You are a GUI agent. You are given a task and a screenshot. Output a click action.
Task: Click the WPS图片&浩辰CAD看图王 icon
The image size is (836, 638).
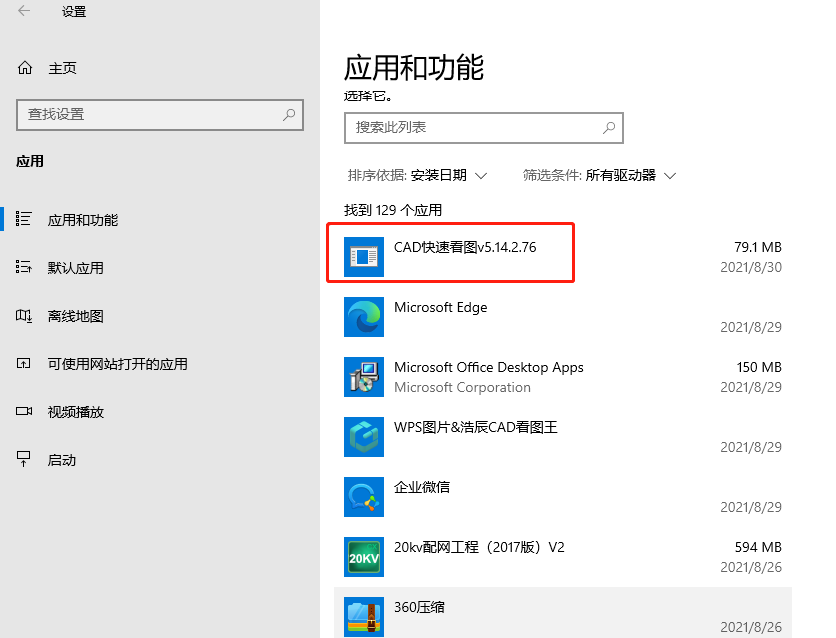click(364, 437)
